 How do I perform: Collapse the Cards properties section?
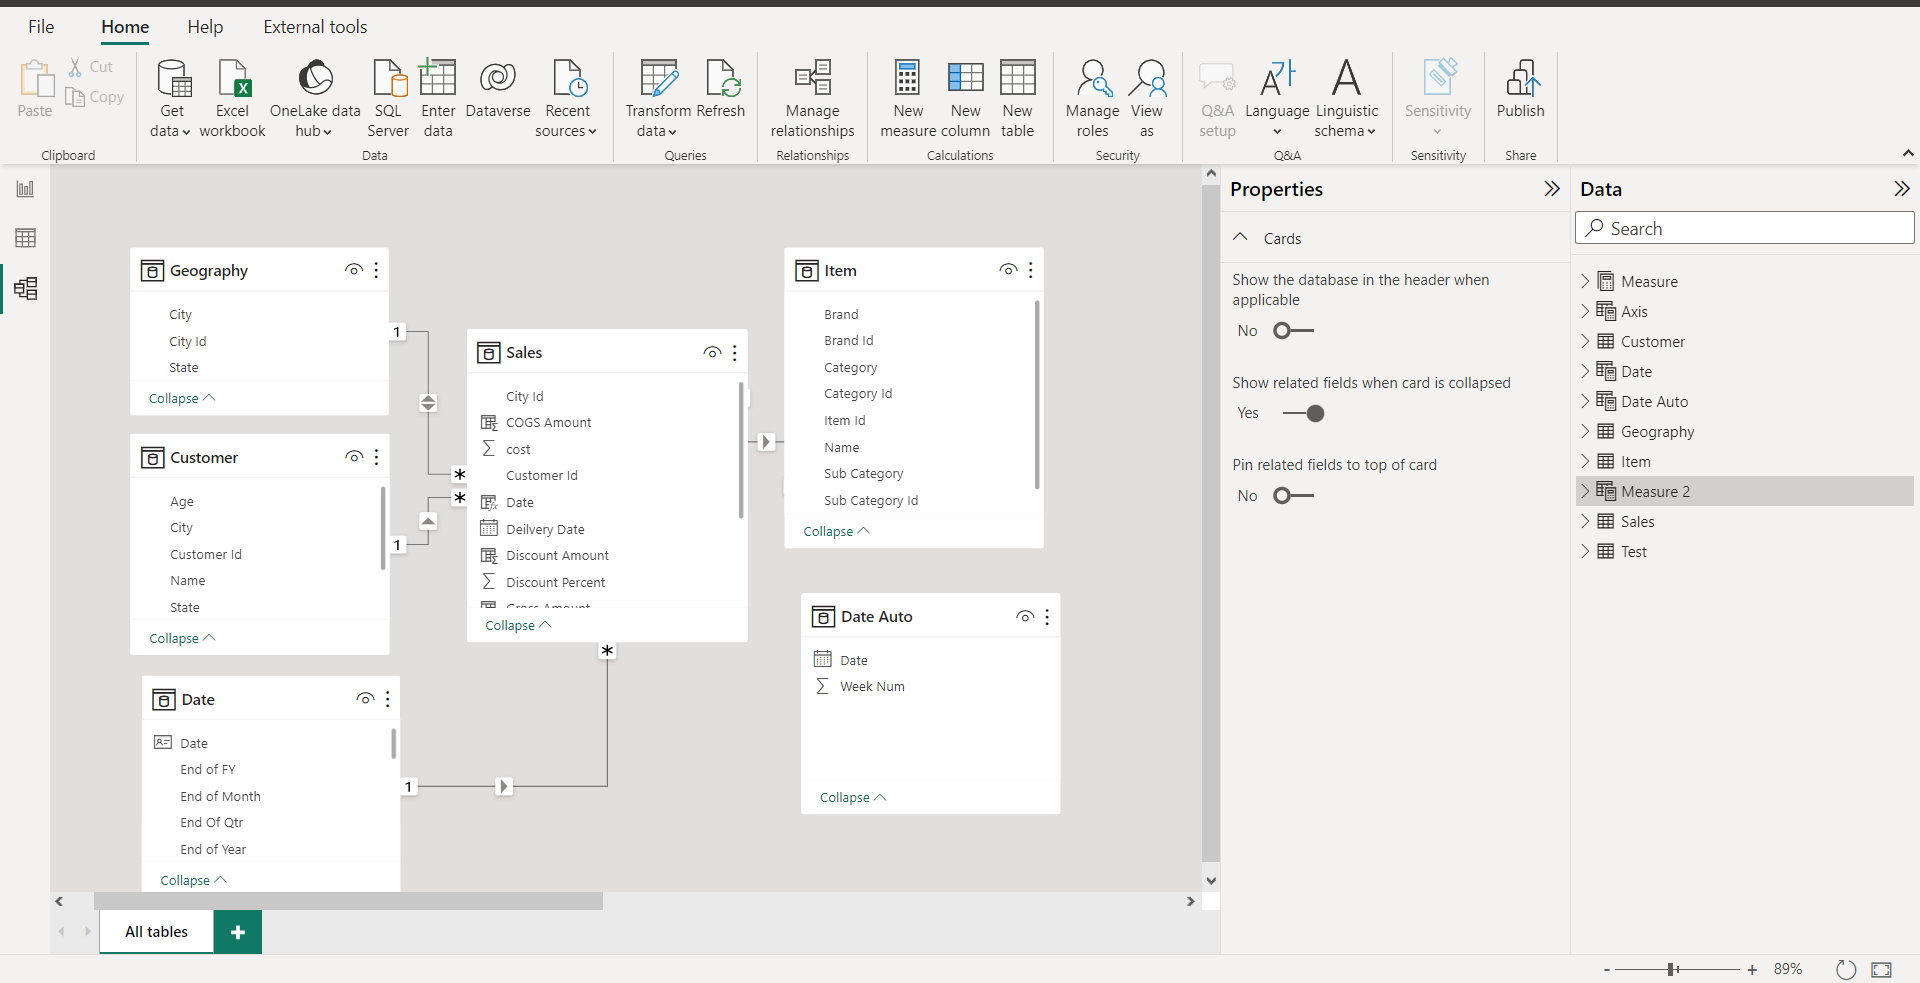pyautogui.click(x=1241, y=238)
